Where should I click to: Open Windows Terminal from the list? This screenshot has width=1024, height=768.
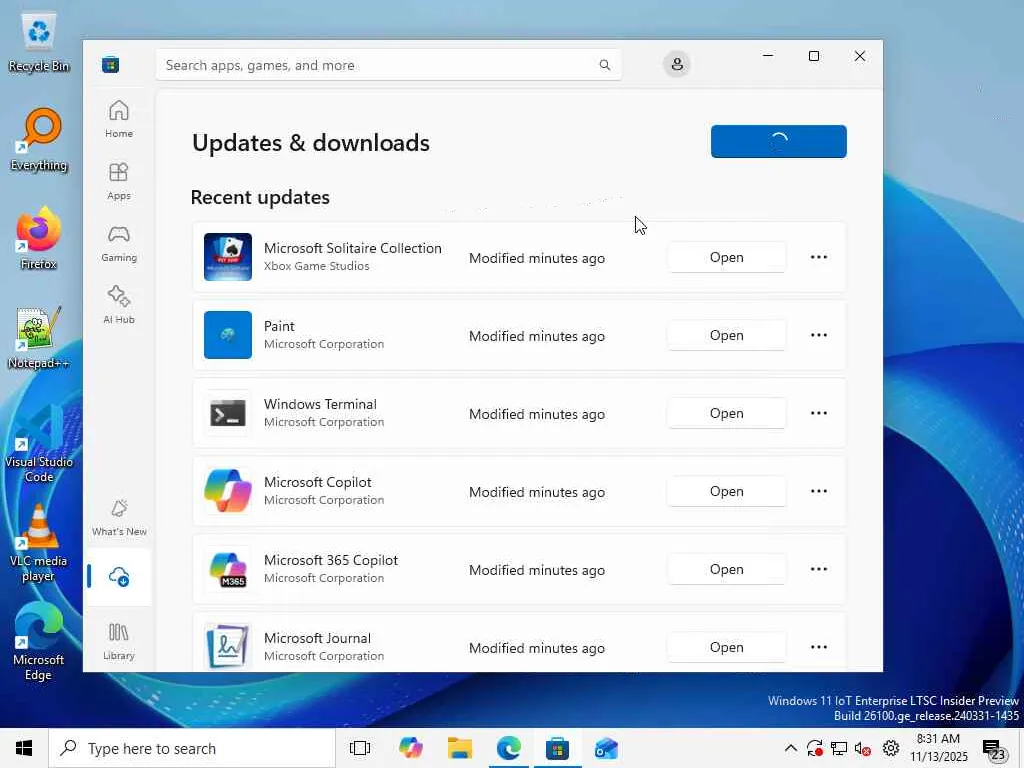(x=727, y=413)
